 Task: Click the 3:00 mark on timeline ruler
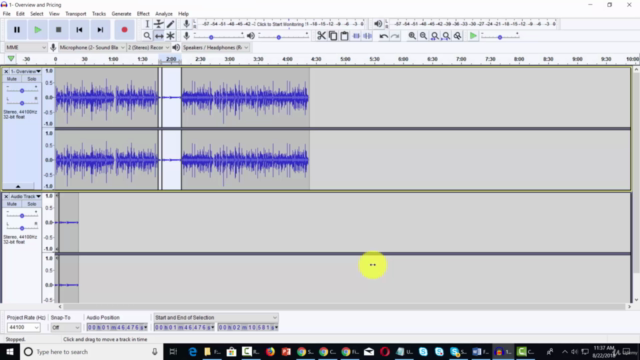tap(229, 59)
